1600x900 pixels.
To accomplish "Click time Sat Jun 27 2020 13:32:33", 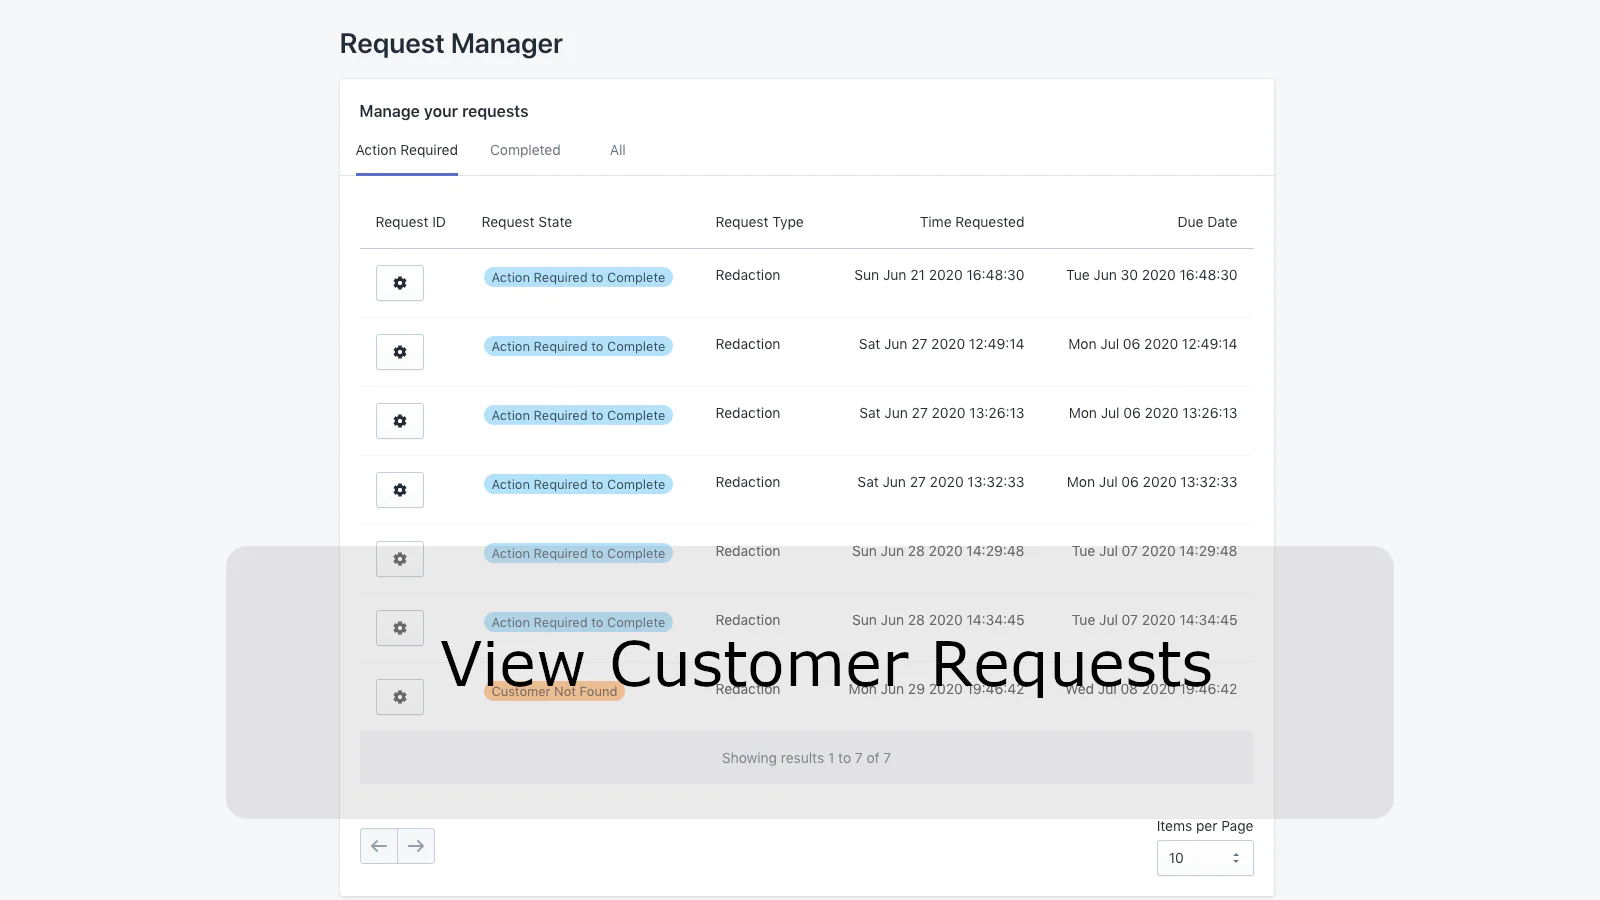I will 941,482.
